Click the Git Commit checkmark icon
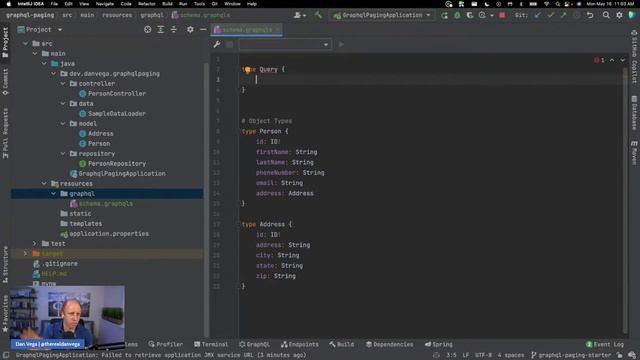640x360 pixels. click(x=551, y=15)
